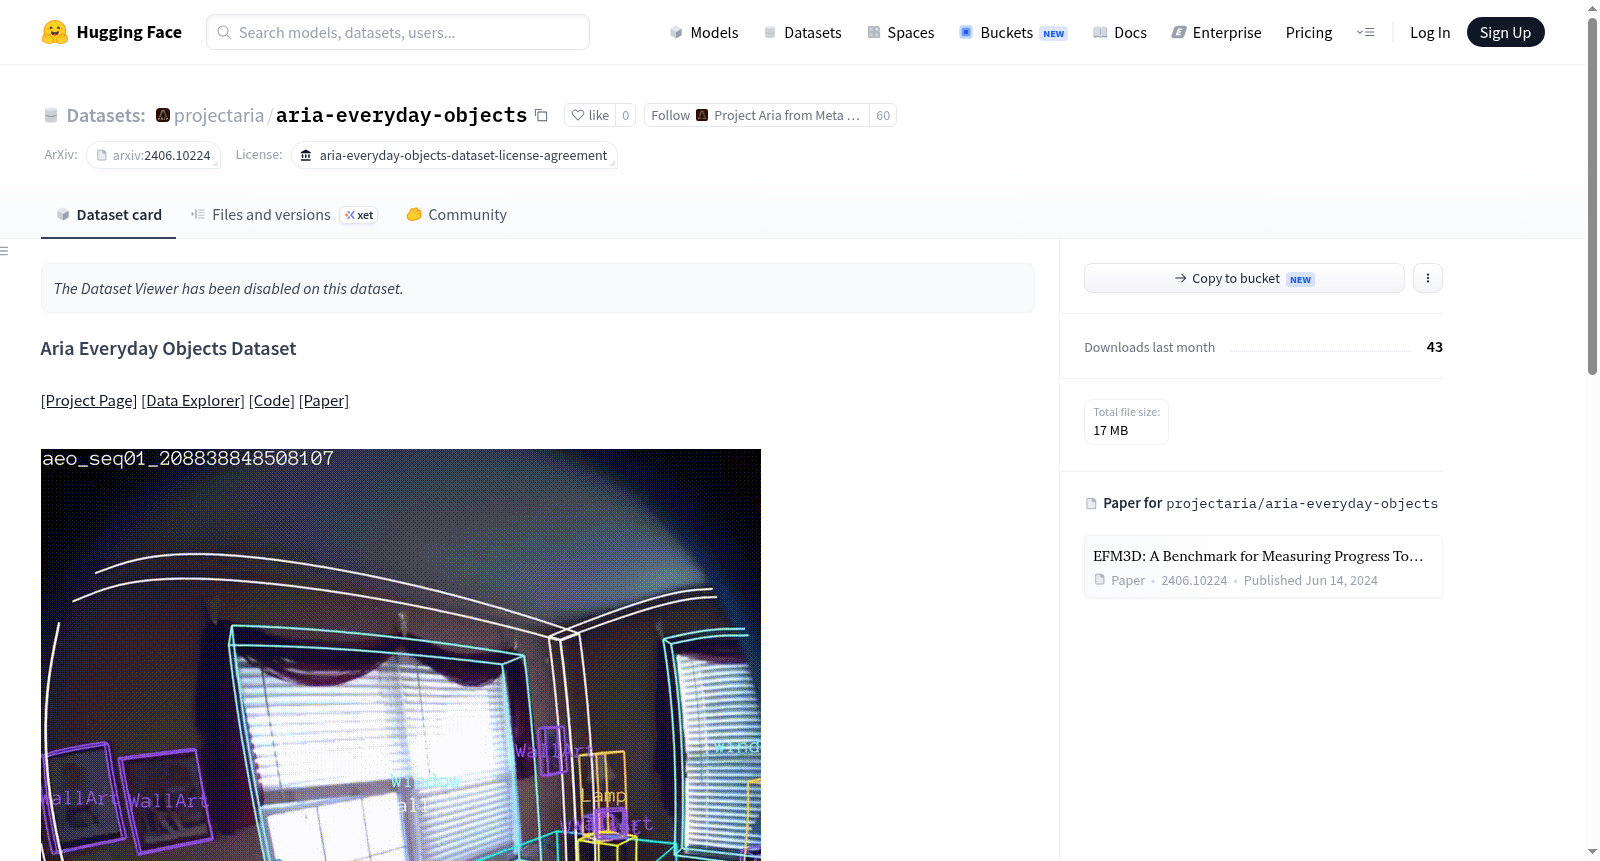Viewport: 1600px width, 861px height.
Task: Click the aeo_seq01 preview image
Action: [401, 654]
